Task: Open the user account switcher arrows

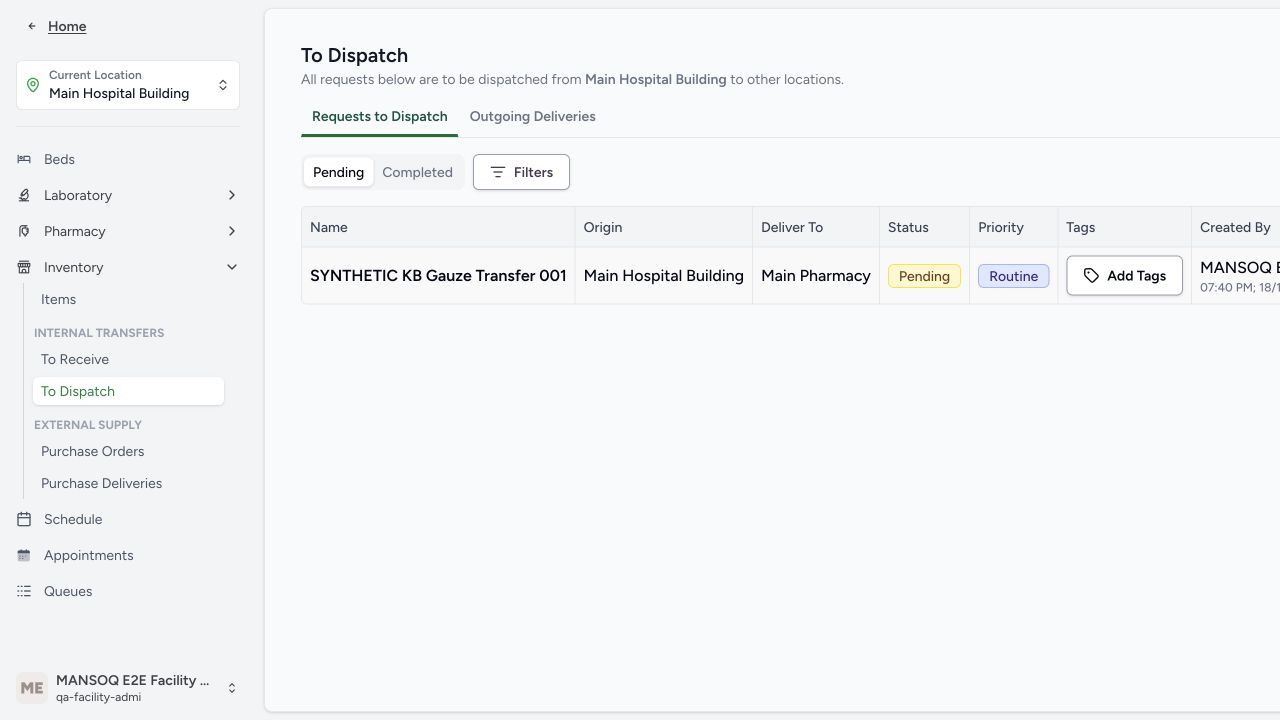Action: pyautogui.click(x=232, y=688)
